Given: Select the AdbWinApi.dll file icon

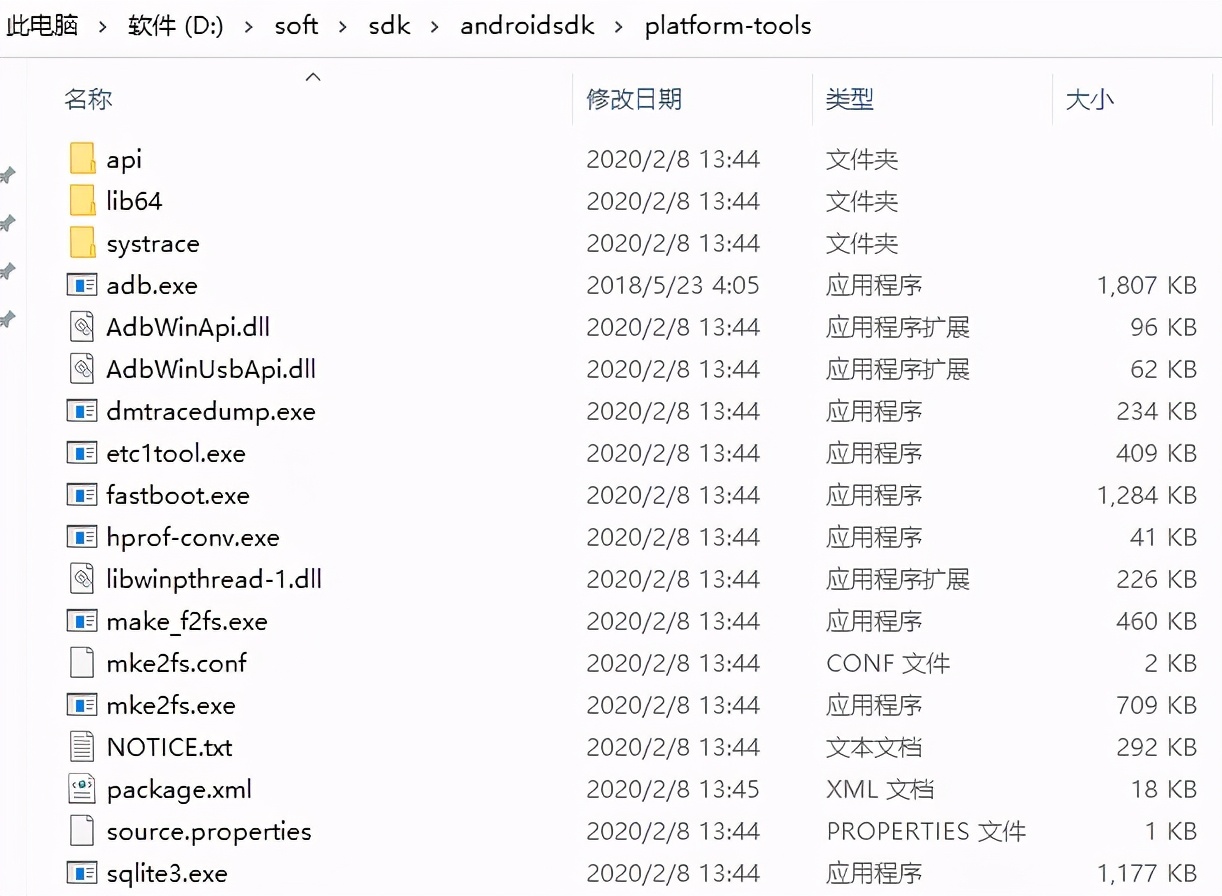Looking at the screenshot, I should [82, 327].
